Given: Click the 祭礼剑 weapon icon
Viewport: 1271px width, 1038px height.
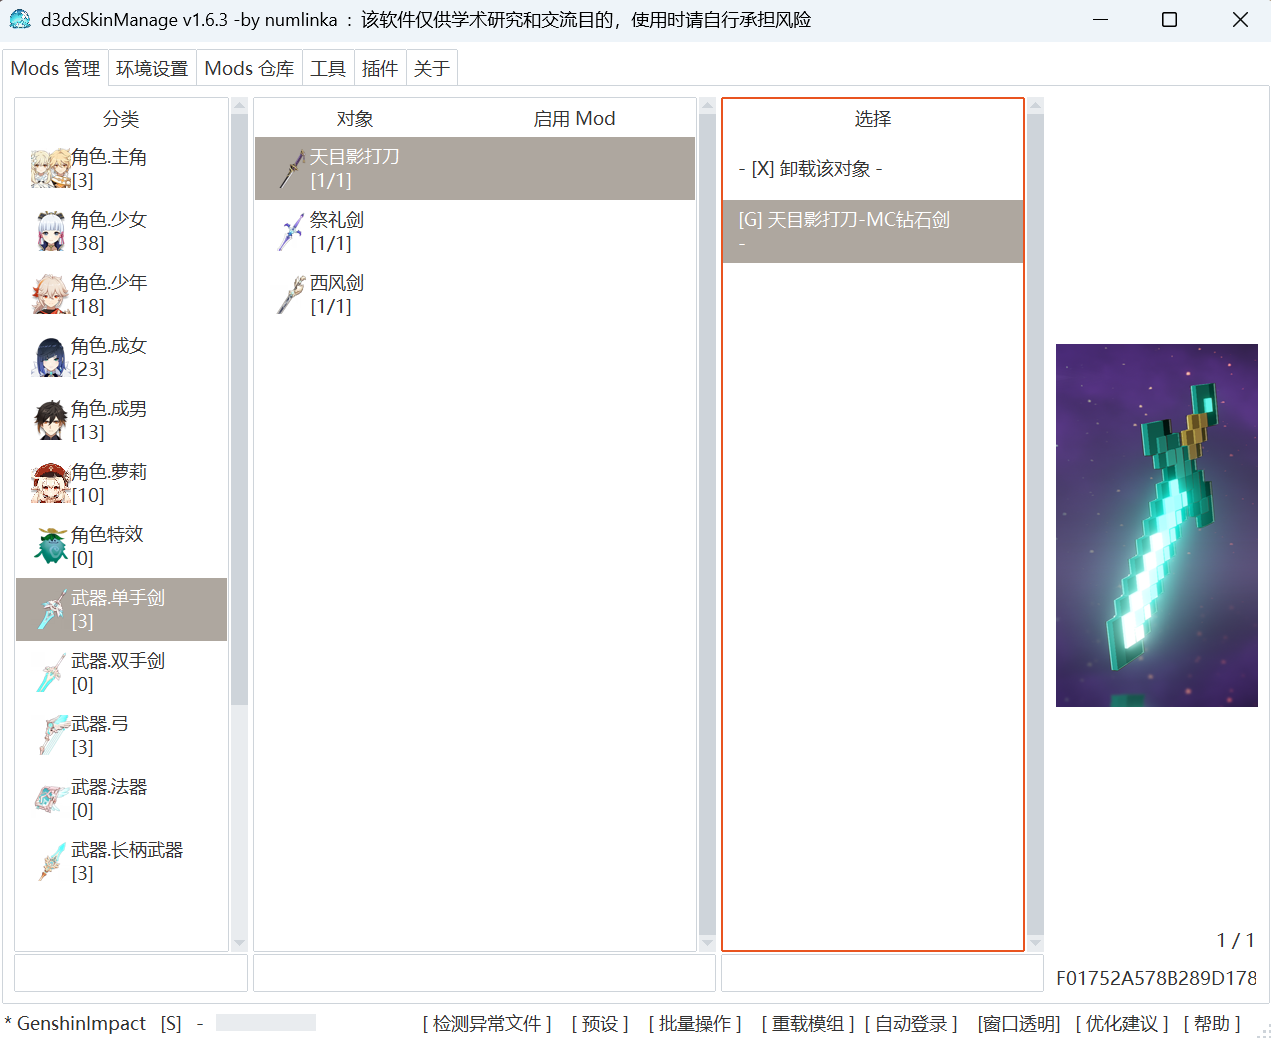Looking at the screenshot, I should (x=291, y=232).
